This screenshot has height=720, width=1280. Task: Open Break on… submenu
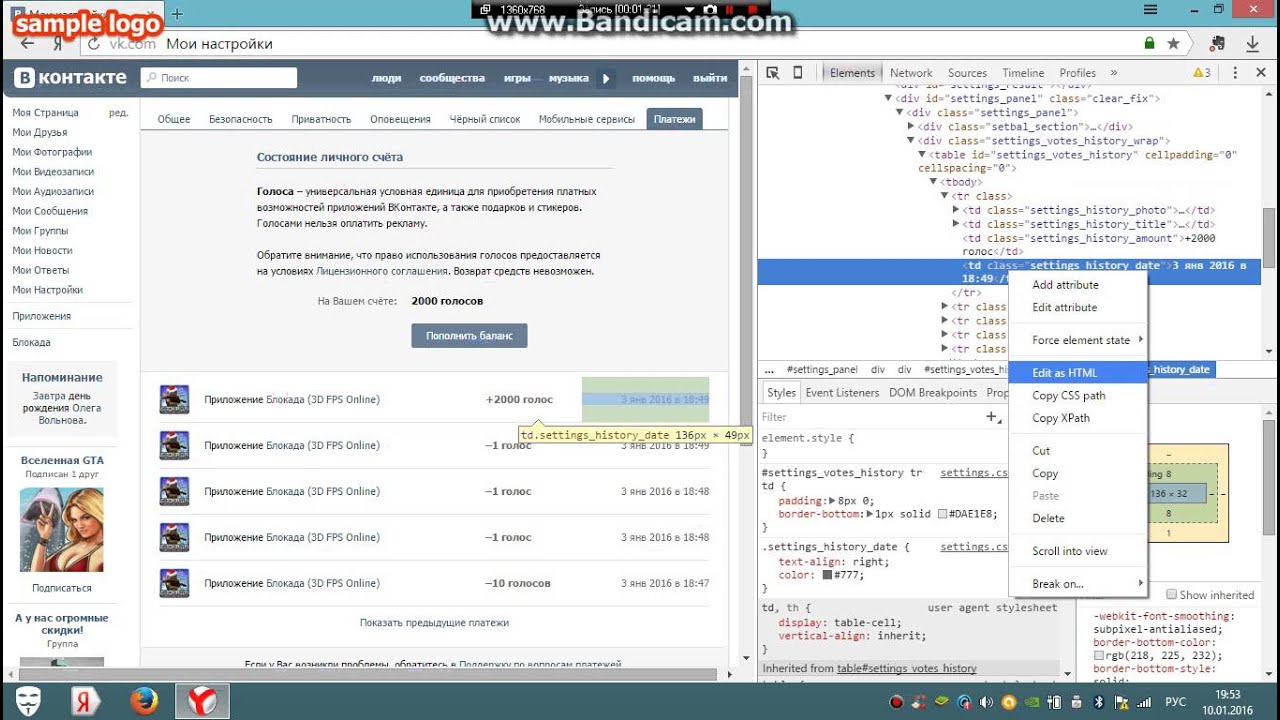(1078, 584)
